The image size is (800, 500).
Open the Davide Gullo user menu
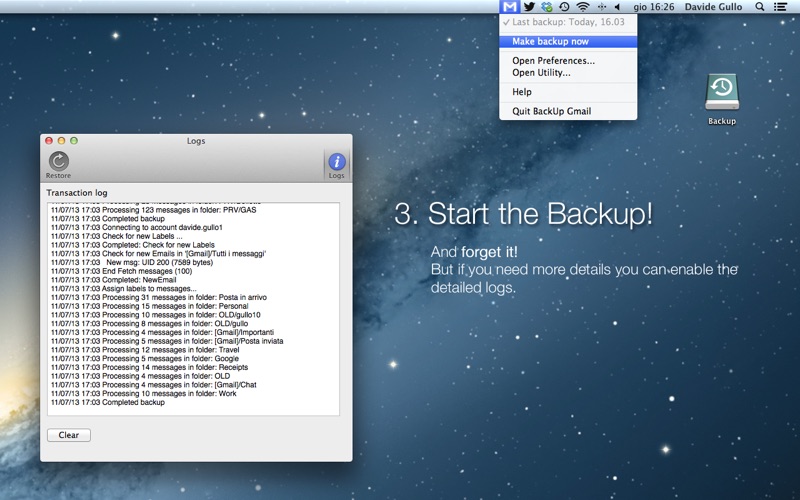(713, 7)
